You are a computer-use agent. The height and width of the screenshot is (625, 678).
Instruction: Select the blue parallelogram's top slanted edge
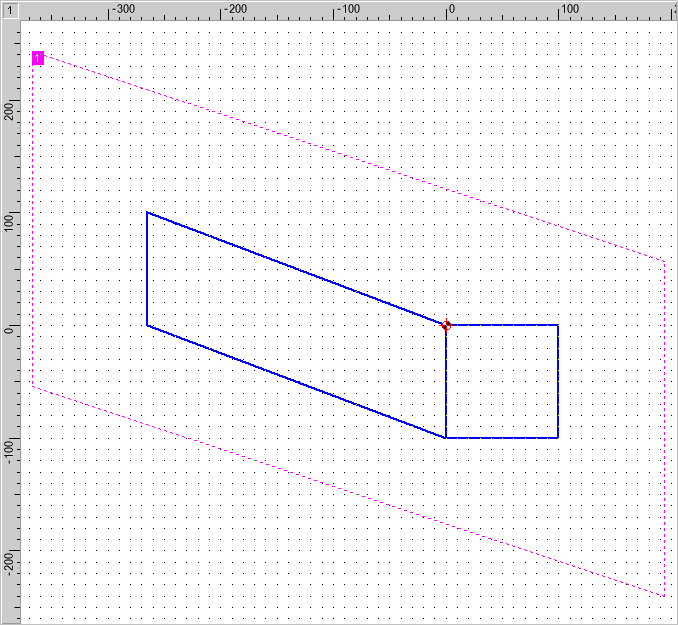[x=296, y=268]
